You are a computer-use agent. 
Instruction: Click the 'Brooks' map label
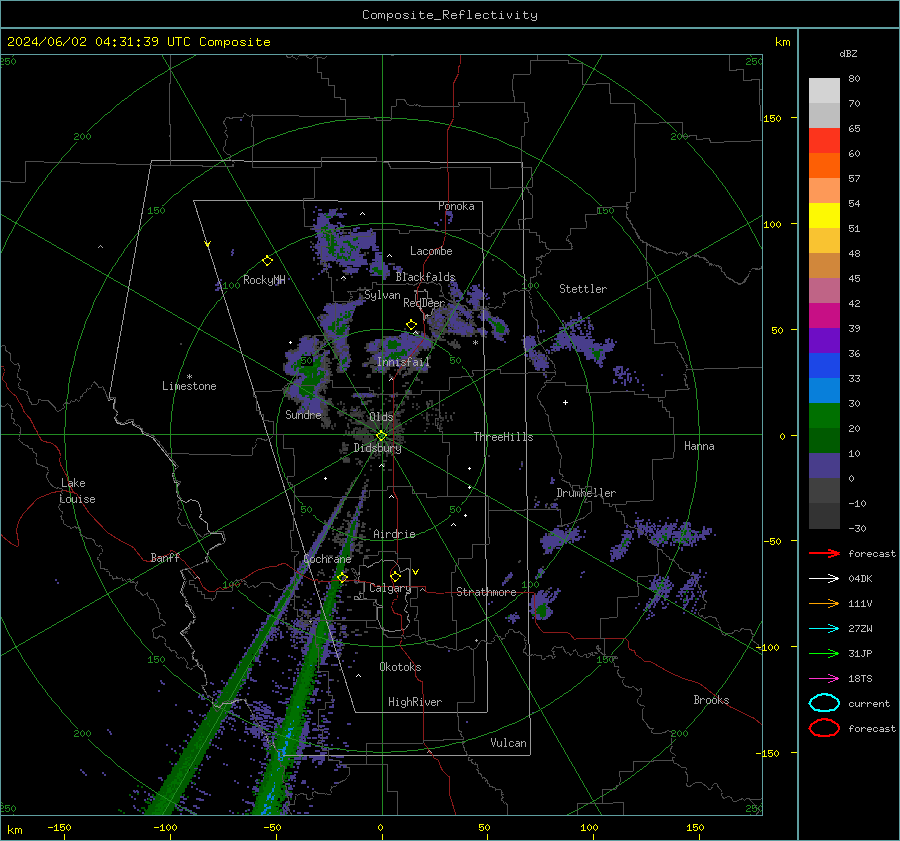click(711, 700)
